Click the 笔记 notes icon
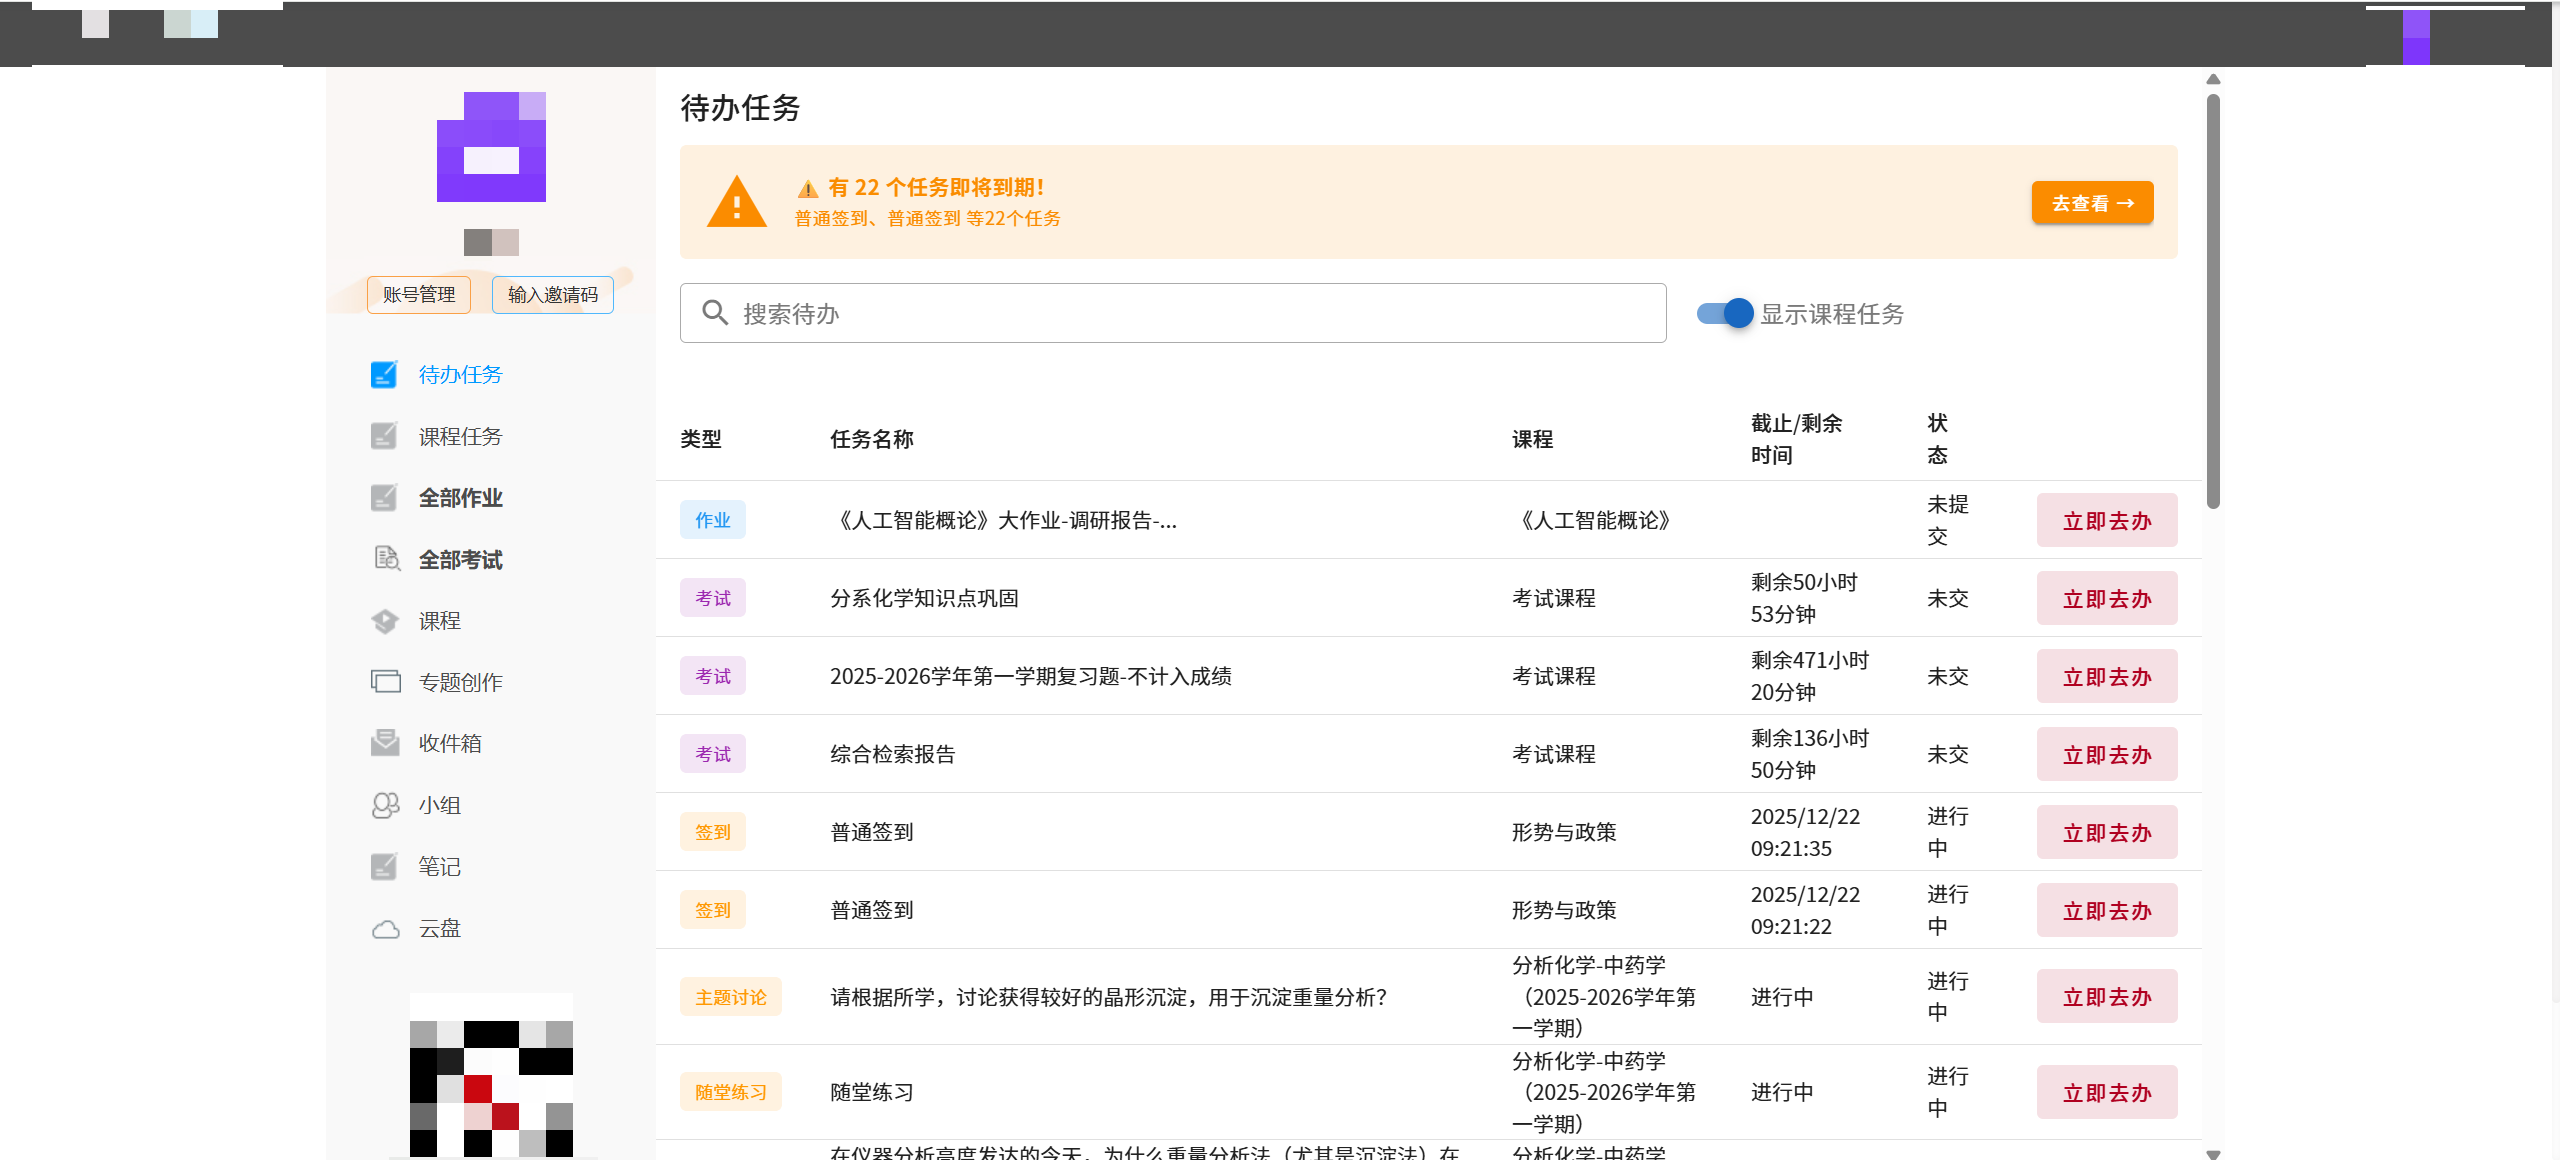Screen dimensions: 2560x1160 pos(384,867)
